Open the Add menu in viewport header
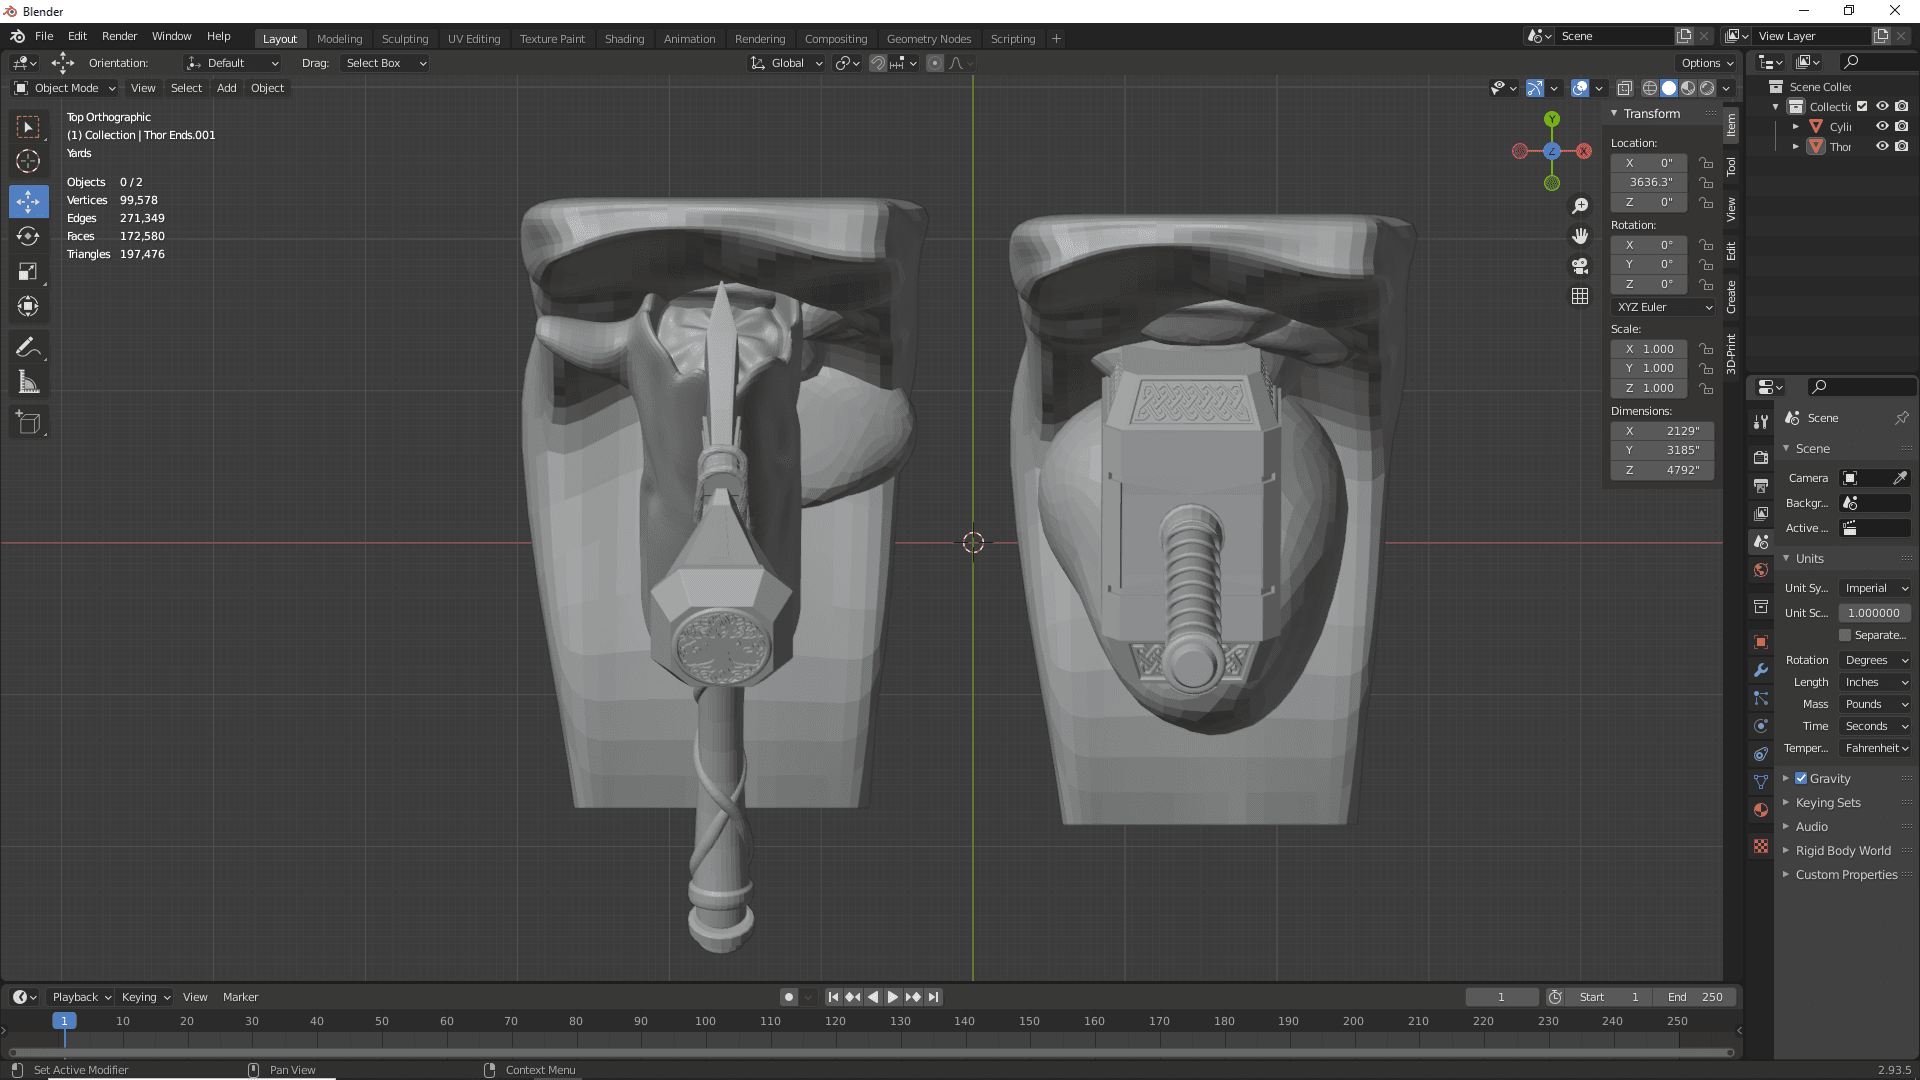Image resolution: width=1920 pixels, height=1080 pixels. [227, 88]
